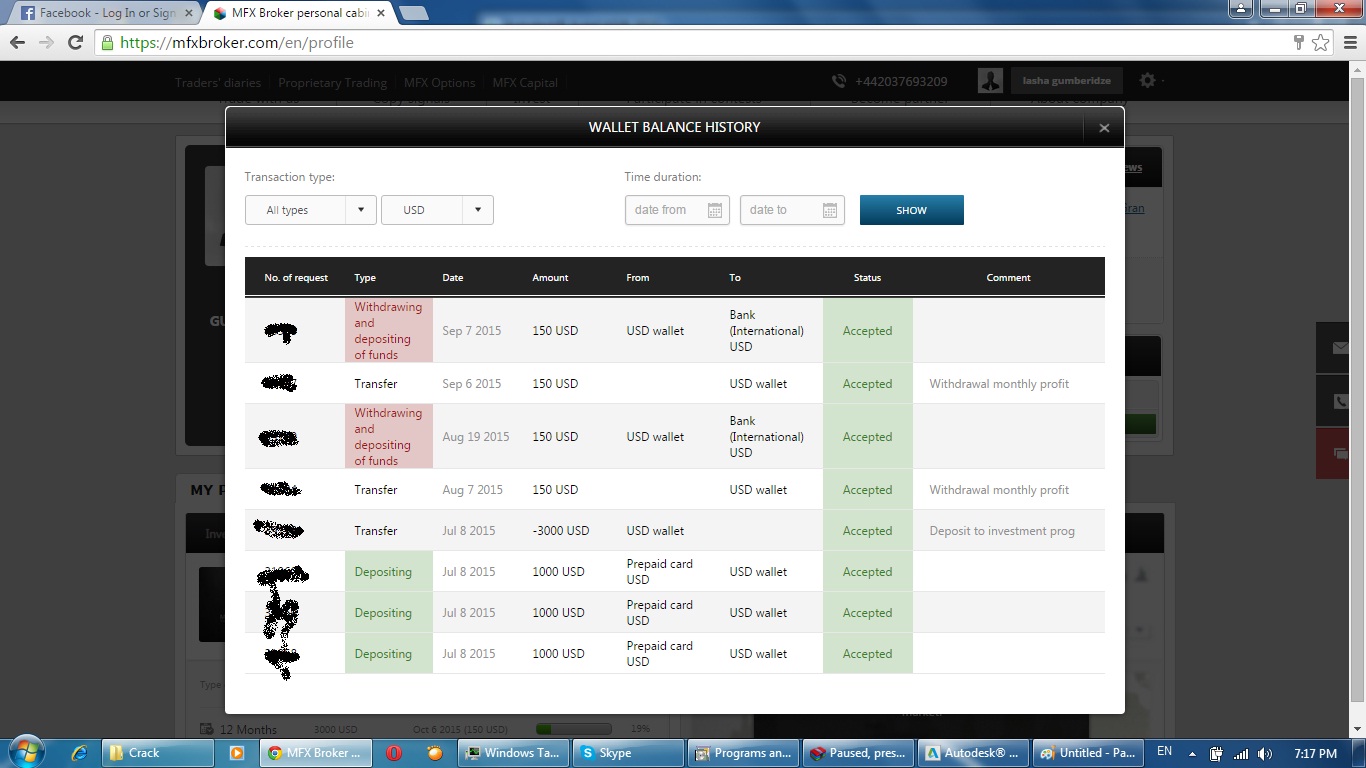This screenshot has height=768, width=1366.
Task: Click the browser address bar URL
Action: 236,43
